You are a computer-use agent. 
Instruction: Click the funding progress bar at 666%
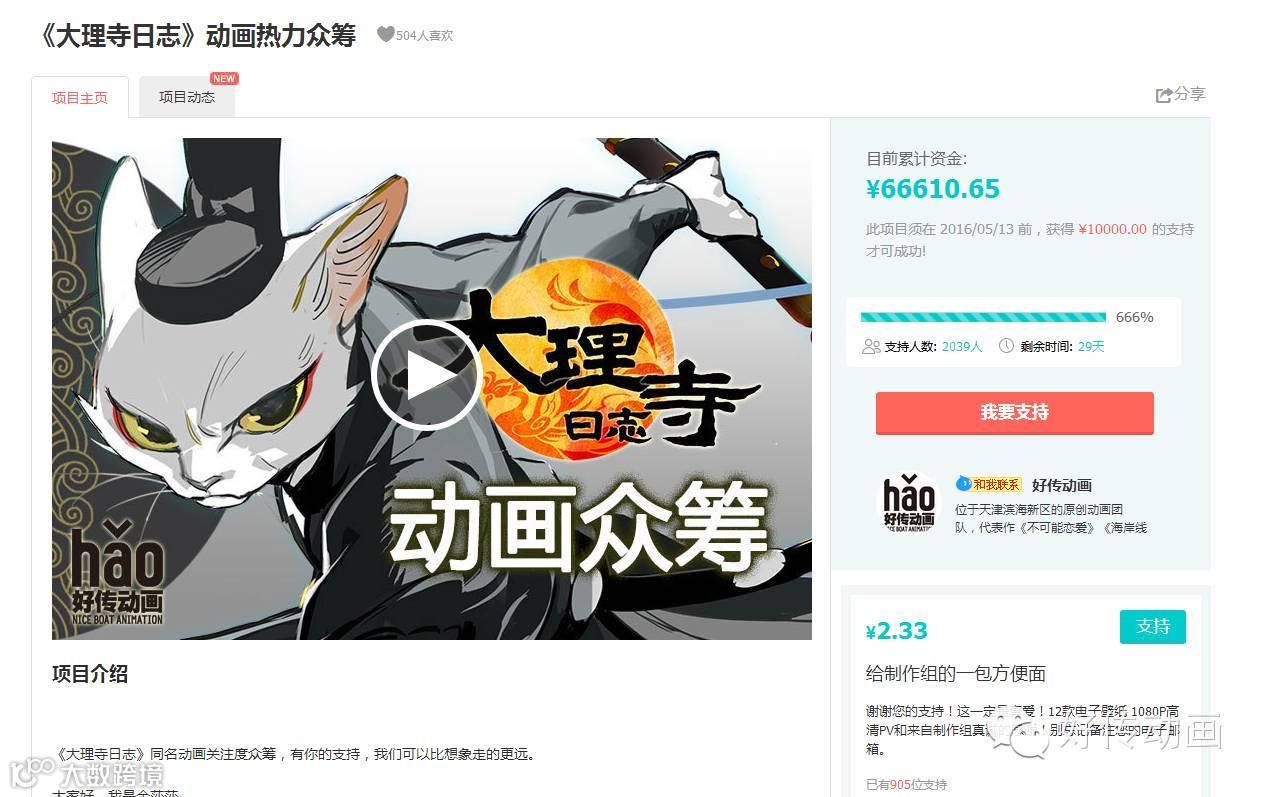983,317
